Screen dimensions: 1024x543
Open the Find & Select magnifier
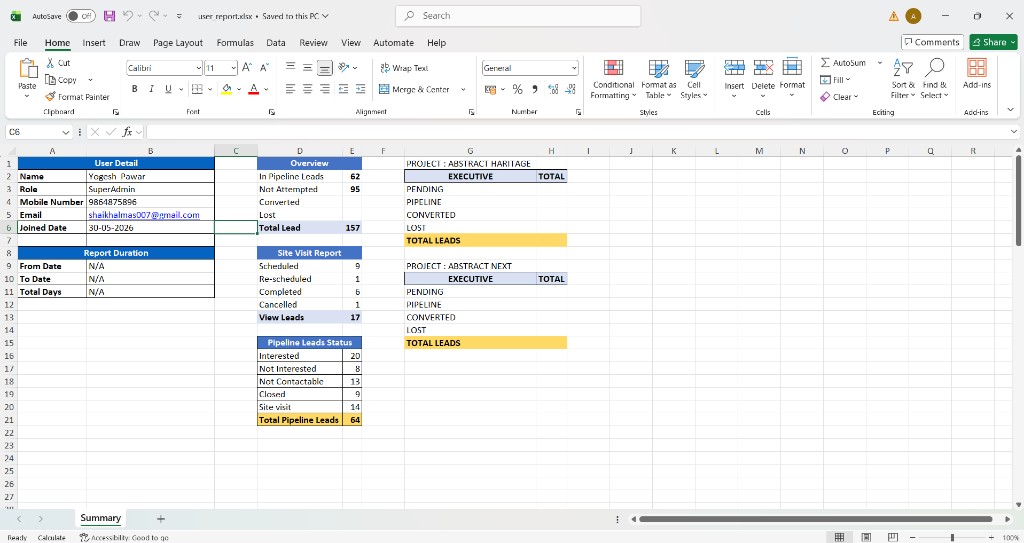[934, 78]
